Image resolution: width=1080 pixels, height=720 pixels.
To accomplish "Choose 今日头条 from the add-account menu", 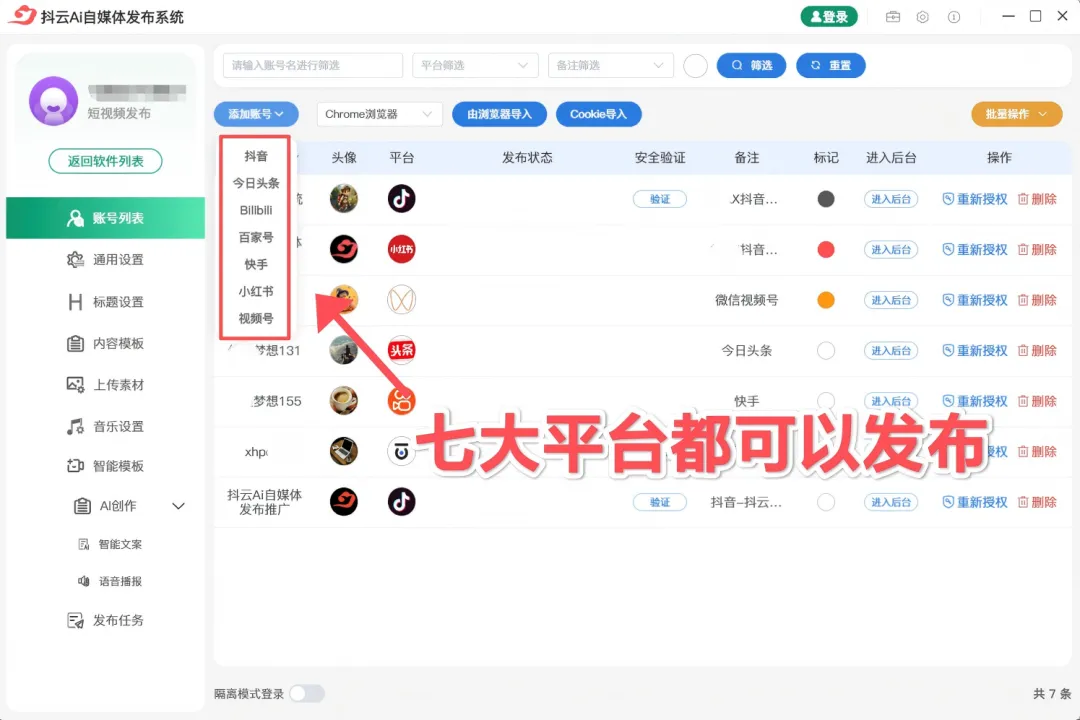I will [x=256, y=183].
